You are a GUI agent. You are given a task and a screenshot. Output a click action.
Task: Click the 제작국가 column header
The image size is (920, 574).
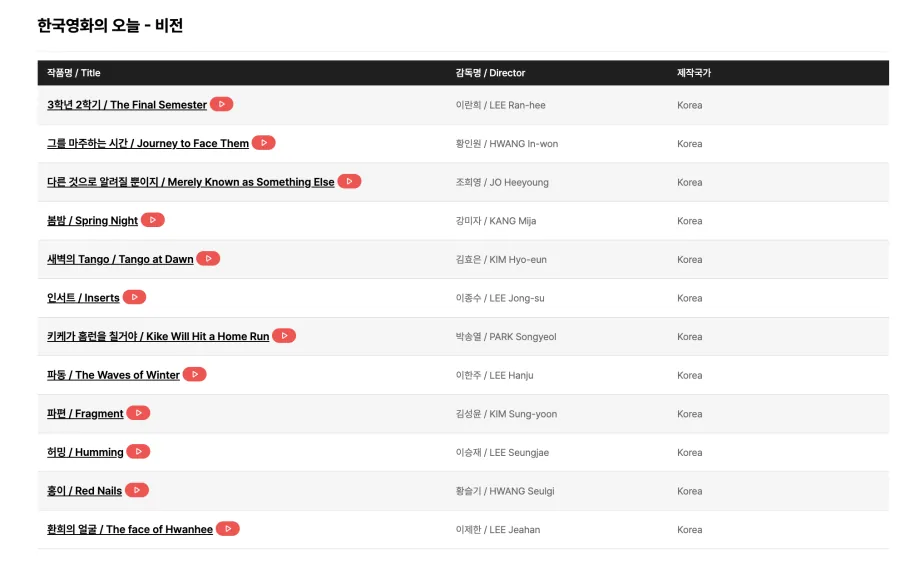click(x=694, y=73)
